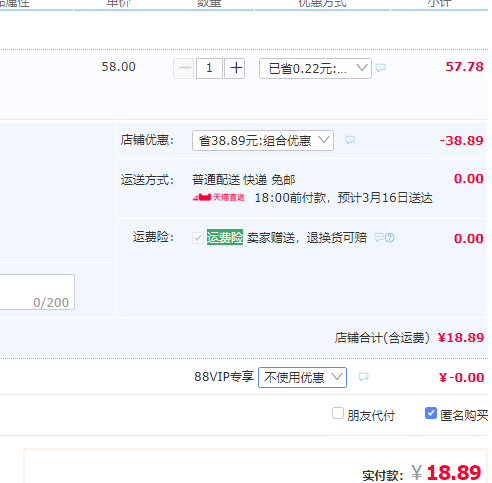Click the green 运费险 badge
Viewport: 492px width, 483px height.
225,237
